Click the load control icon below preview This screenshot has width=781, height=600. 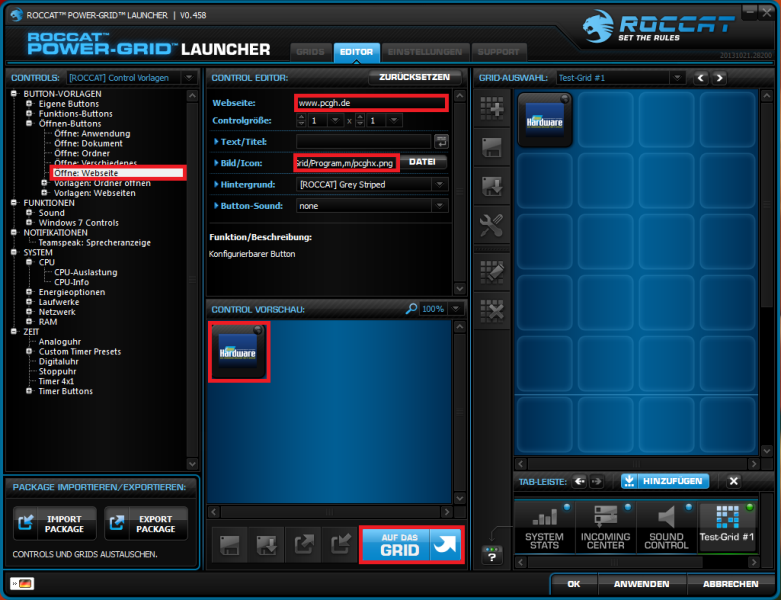[266, 545]
